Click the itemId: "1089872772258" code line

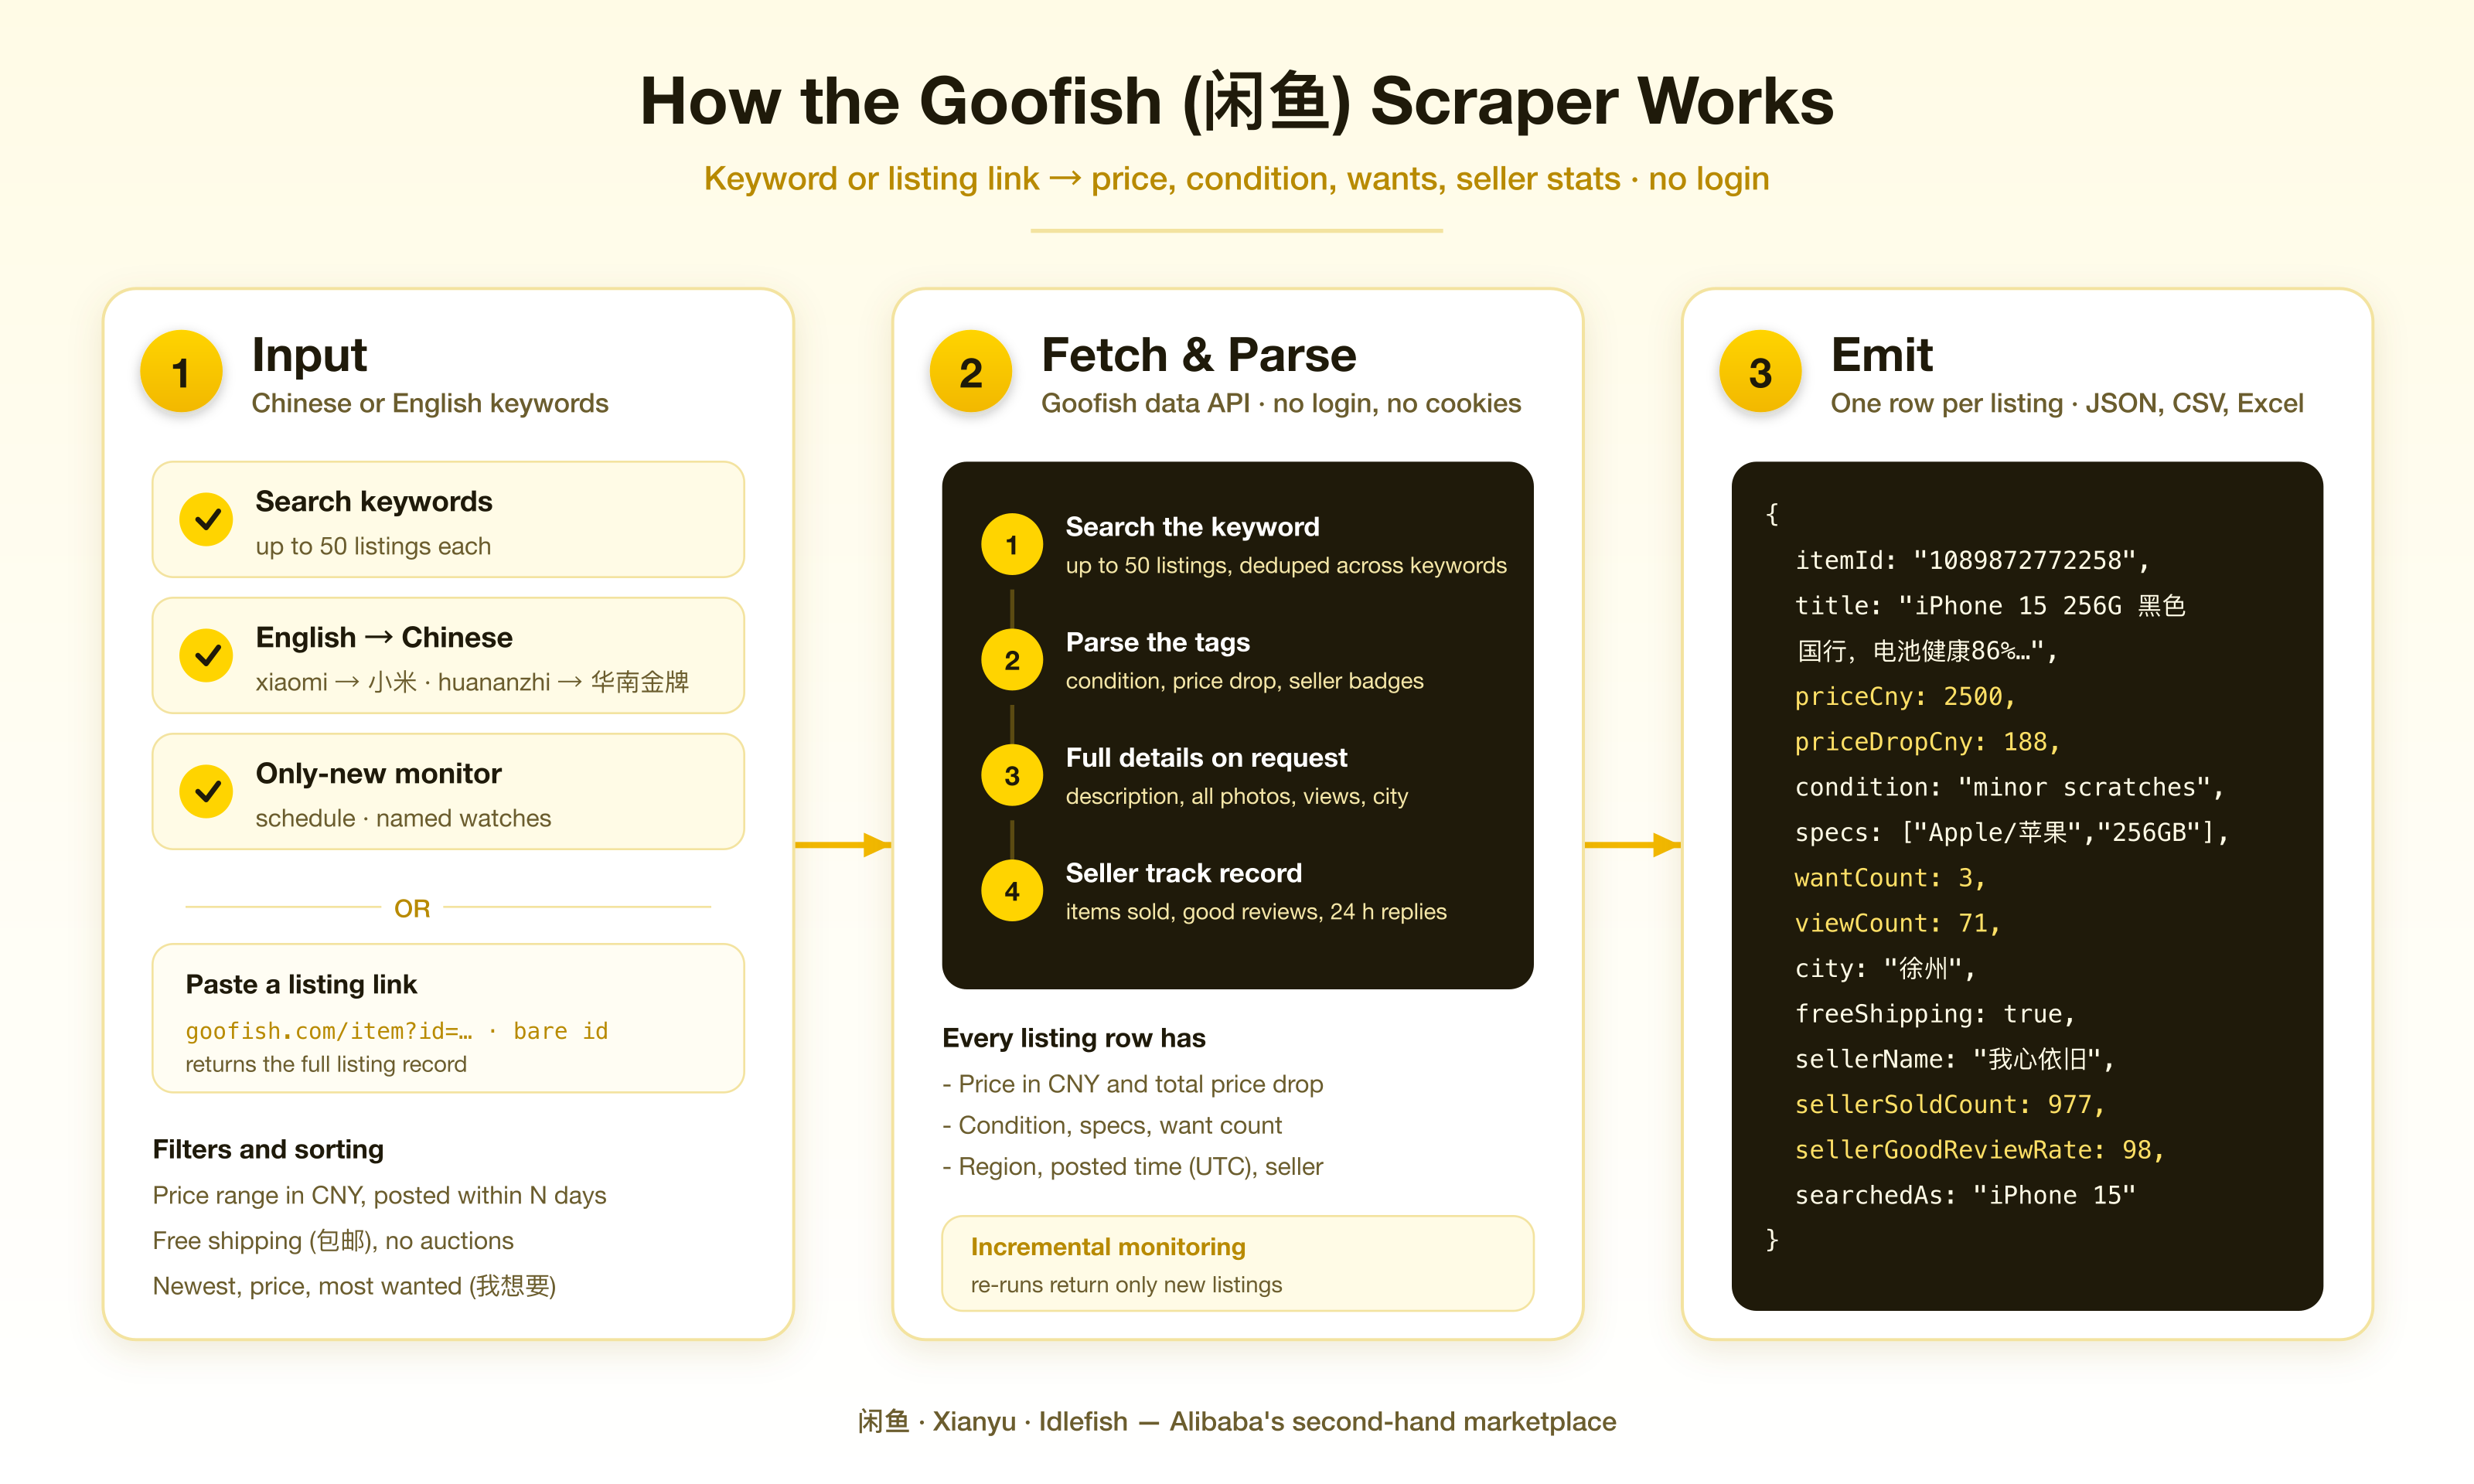pyautogui.click(x=1971, y=560)
